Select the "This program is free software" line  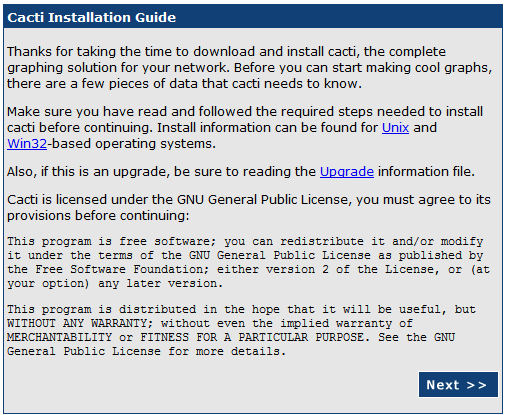click(245, 241)
